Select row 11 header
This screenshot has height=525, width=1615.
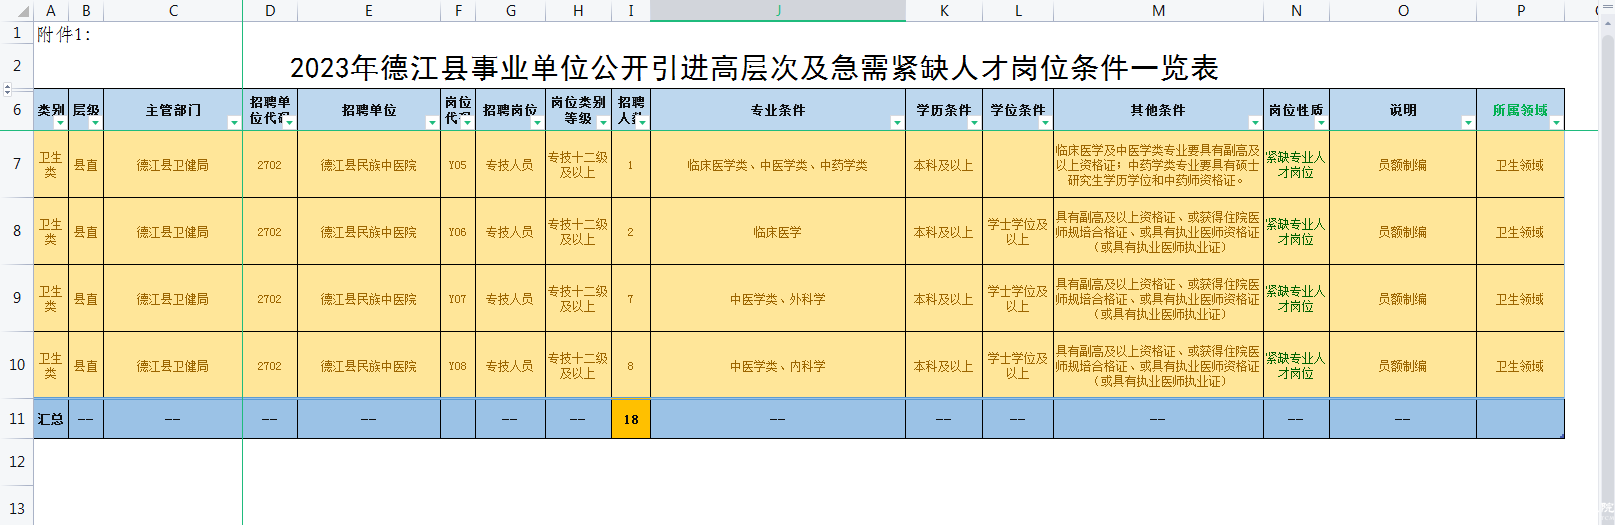click(x=17, y=419)
